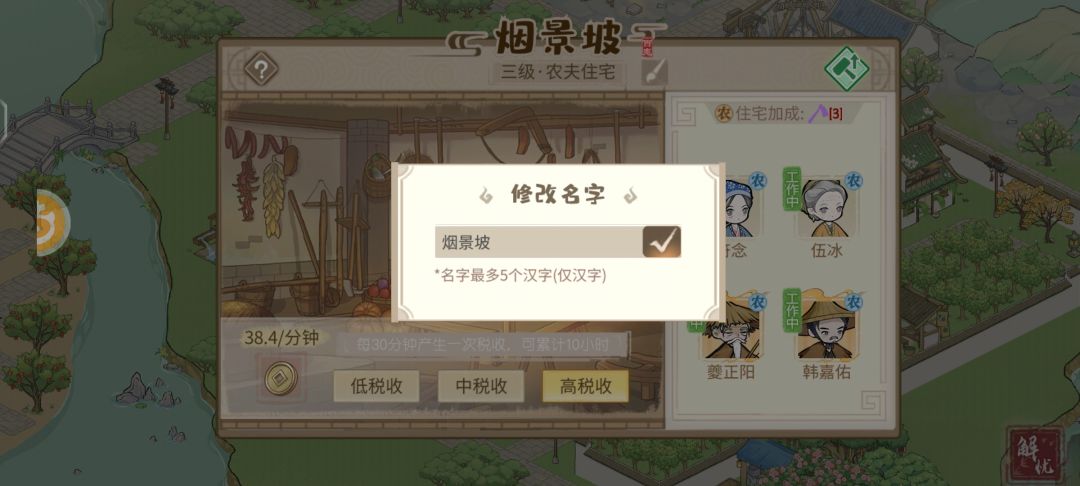Image resolution: width=1080 pixels, height=486 pixels.
Task: Select 低税收 tax level
Action: tap(376, 386)
